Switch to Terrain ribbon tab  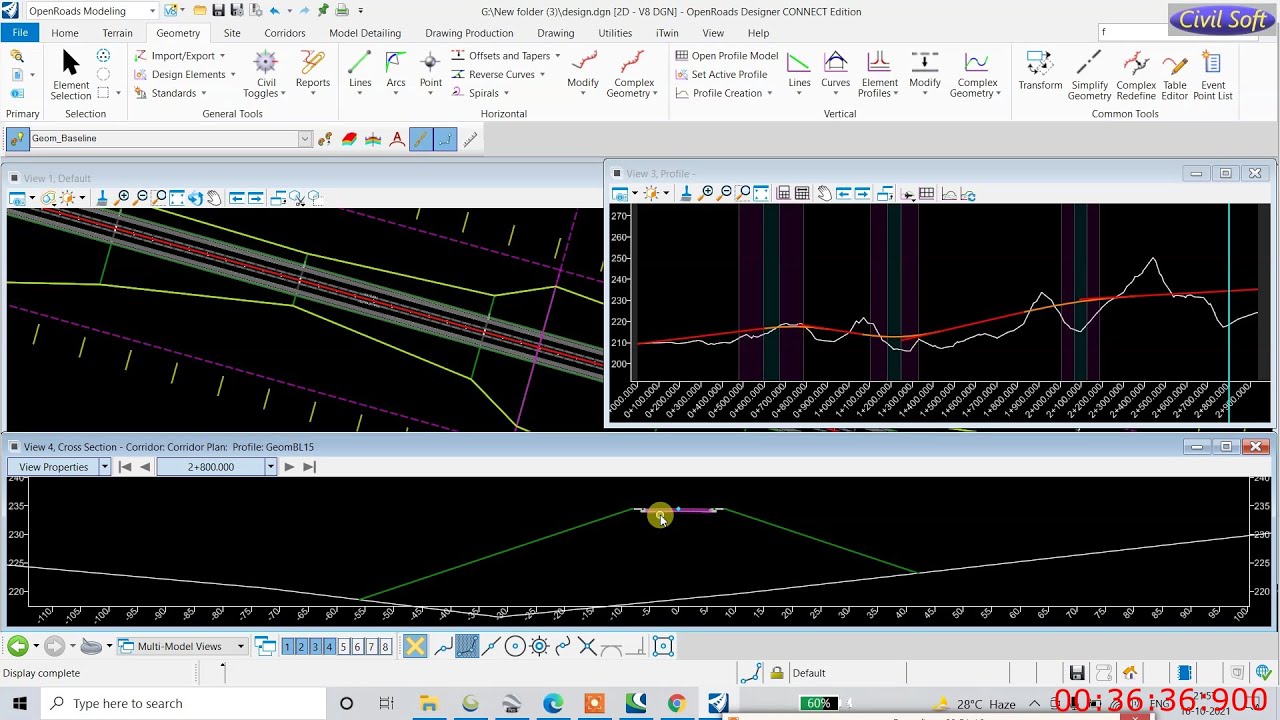(117, 33)
